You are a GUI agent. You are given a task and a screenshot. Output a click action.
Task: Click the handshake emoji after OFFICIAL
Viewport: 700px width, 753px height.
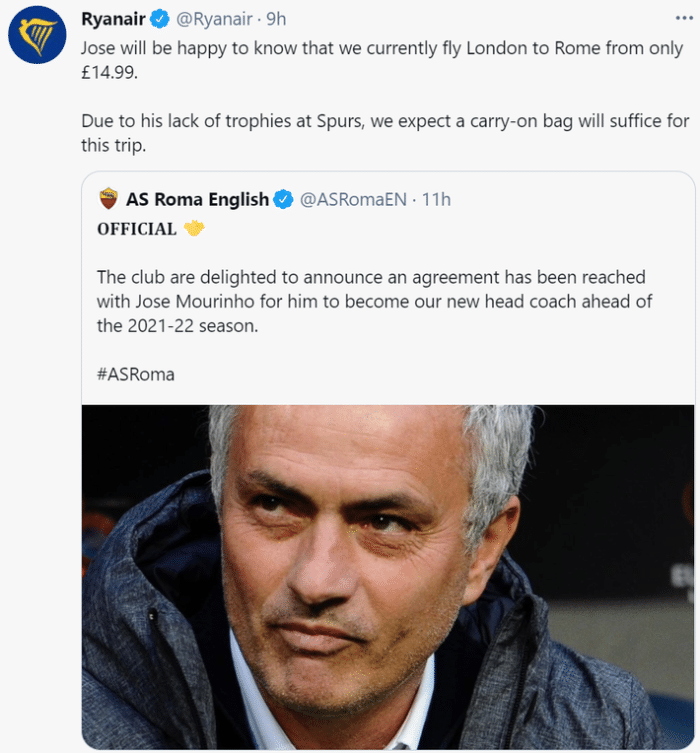pos(194,229)
